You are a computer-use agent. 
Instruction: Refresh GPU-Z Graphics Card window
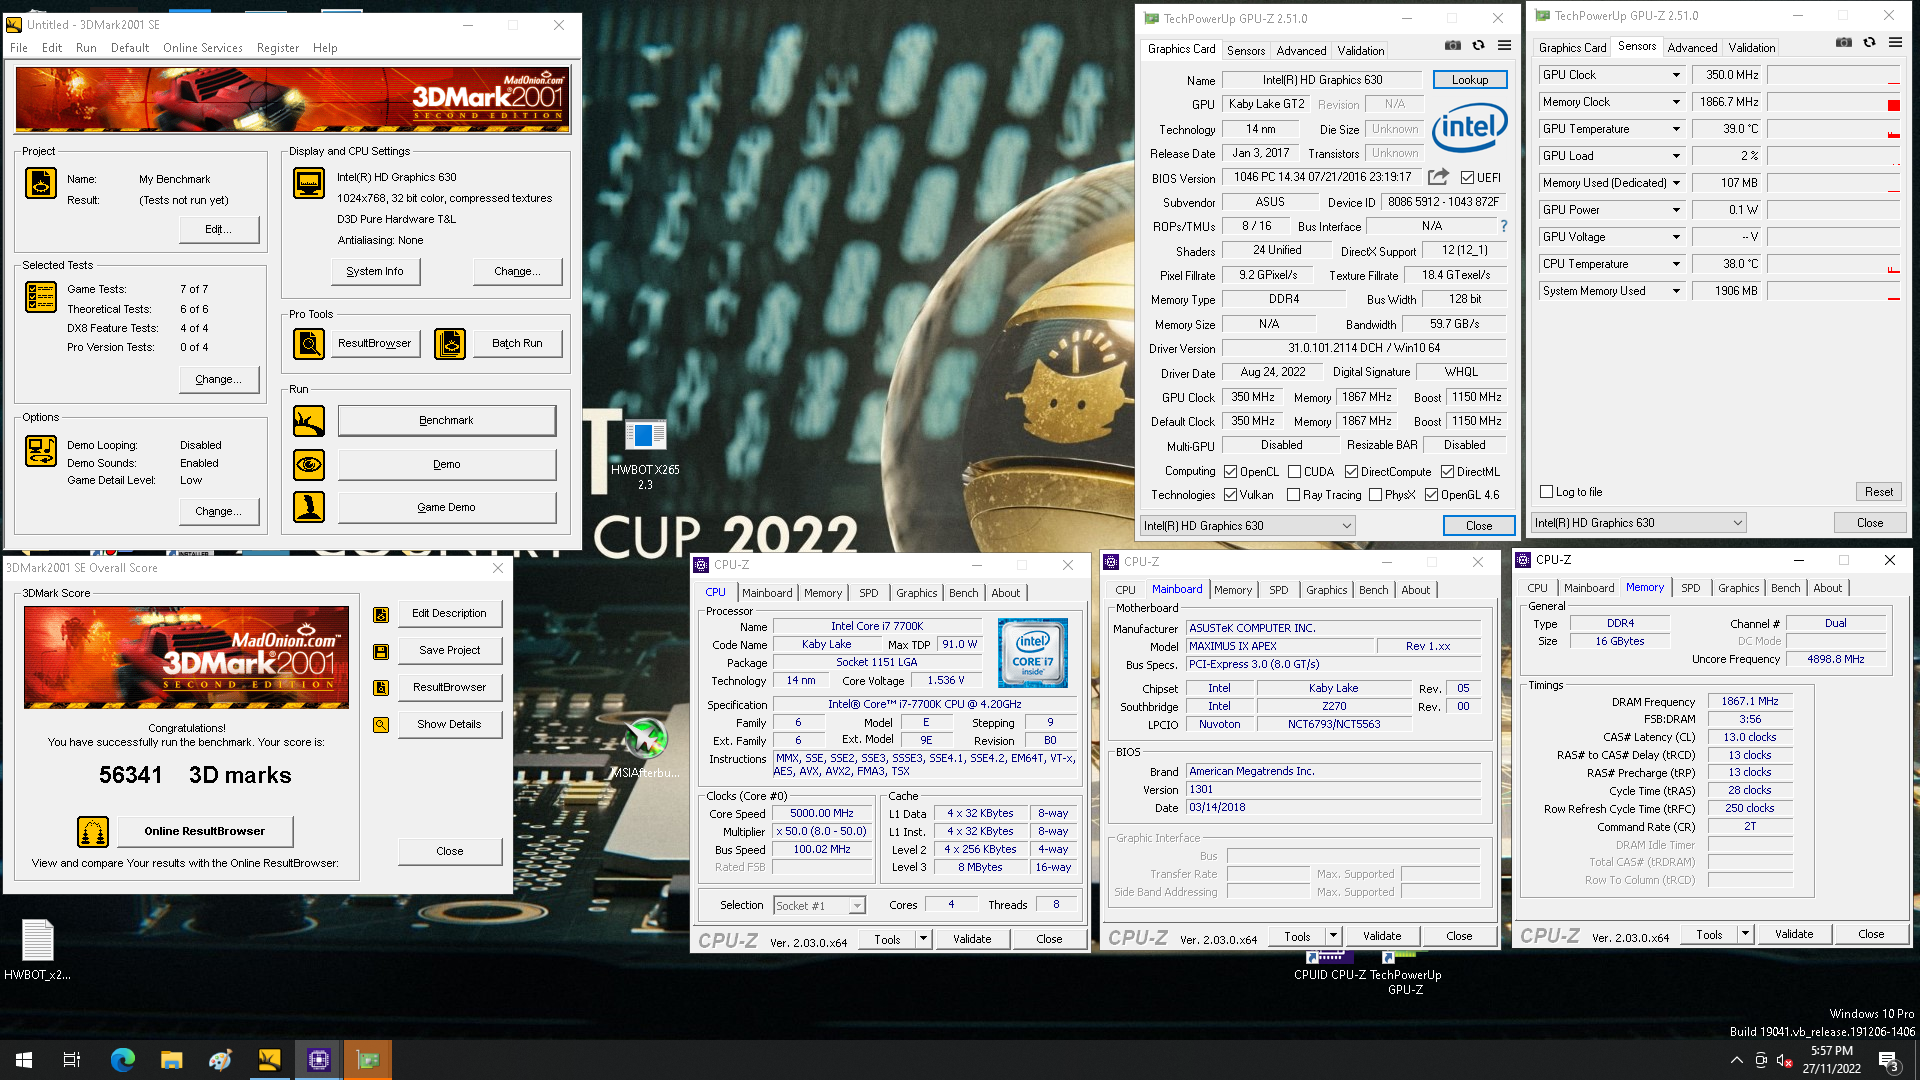click(1478, 45)
